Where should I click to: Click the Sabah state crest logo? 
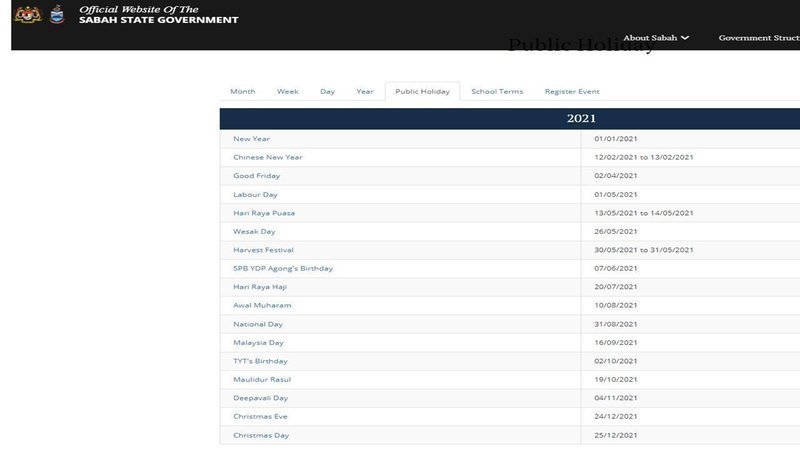[57, 15]
